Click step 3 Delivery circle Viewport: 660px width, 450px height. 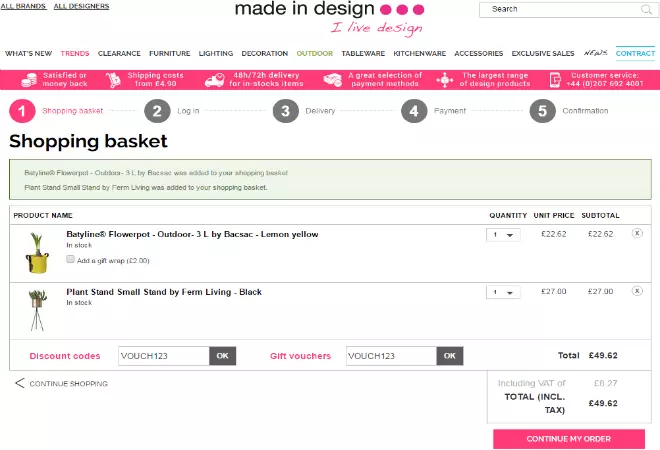pyautogui.click(x=285, y=111)
